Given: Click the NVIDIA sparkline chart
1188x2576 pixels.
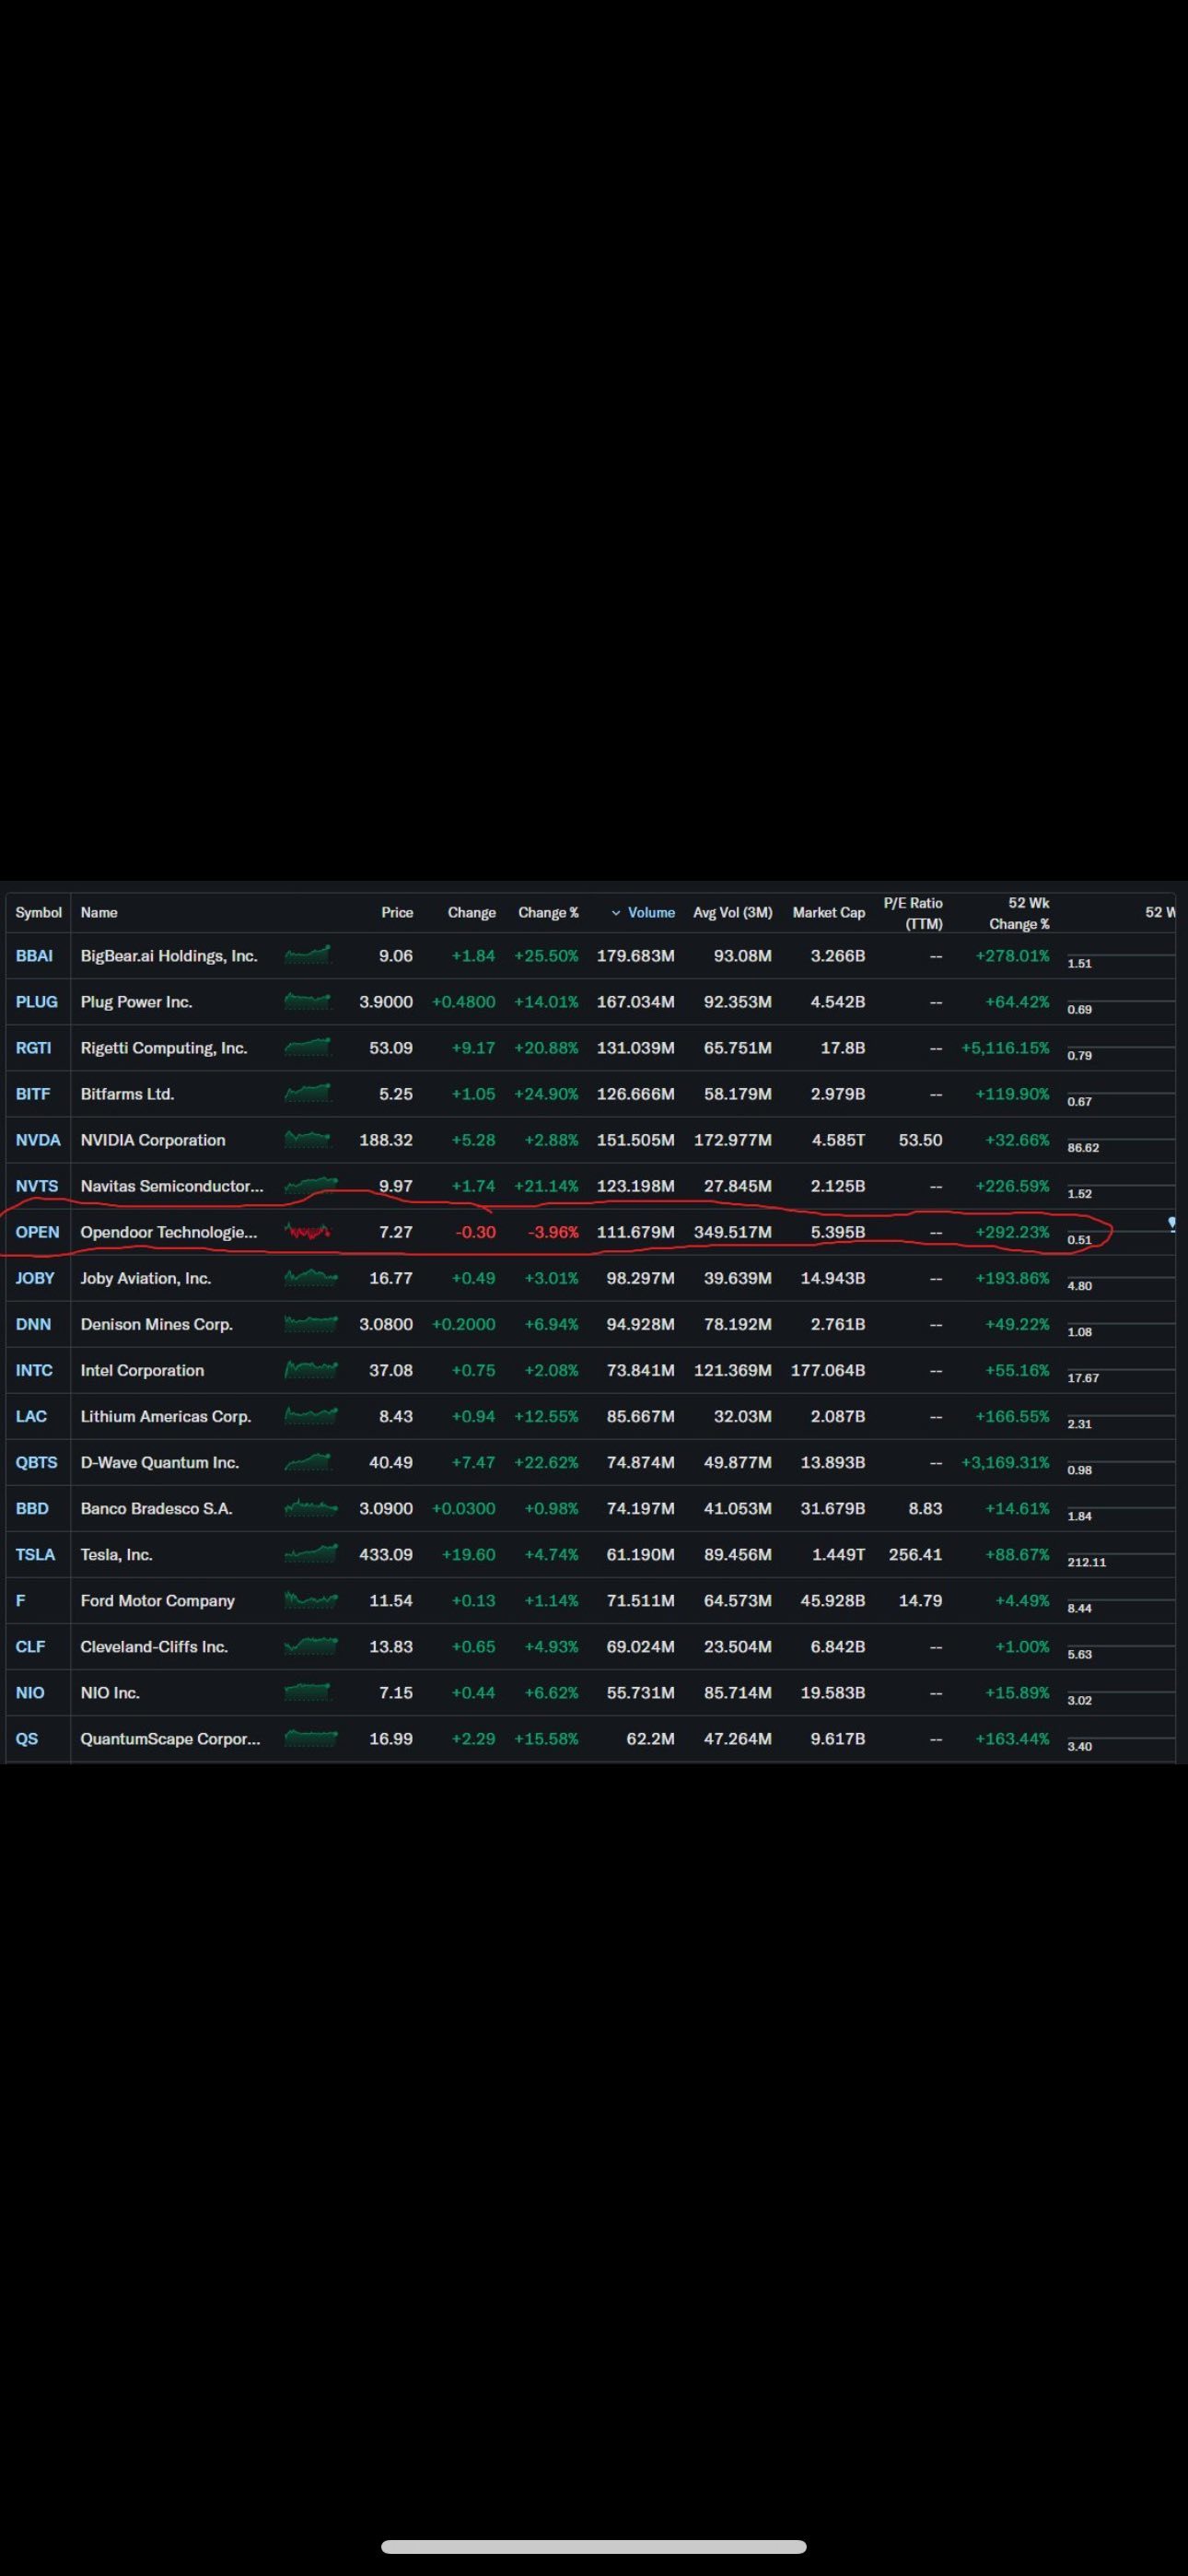Looking at the screenshot, I should point(308,1139).
